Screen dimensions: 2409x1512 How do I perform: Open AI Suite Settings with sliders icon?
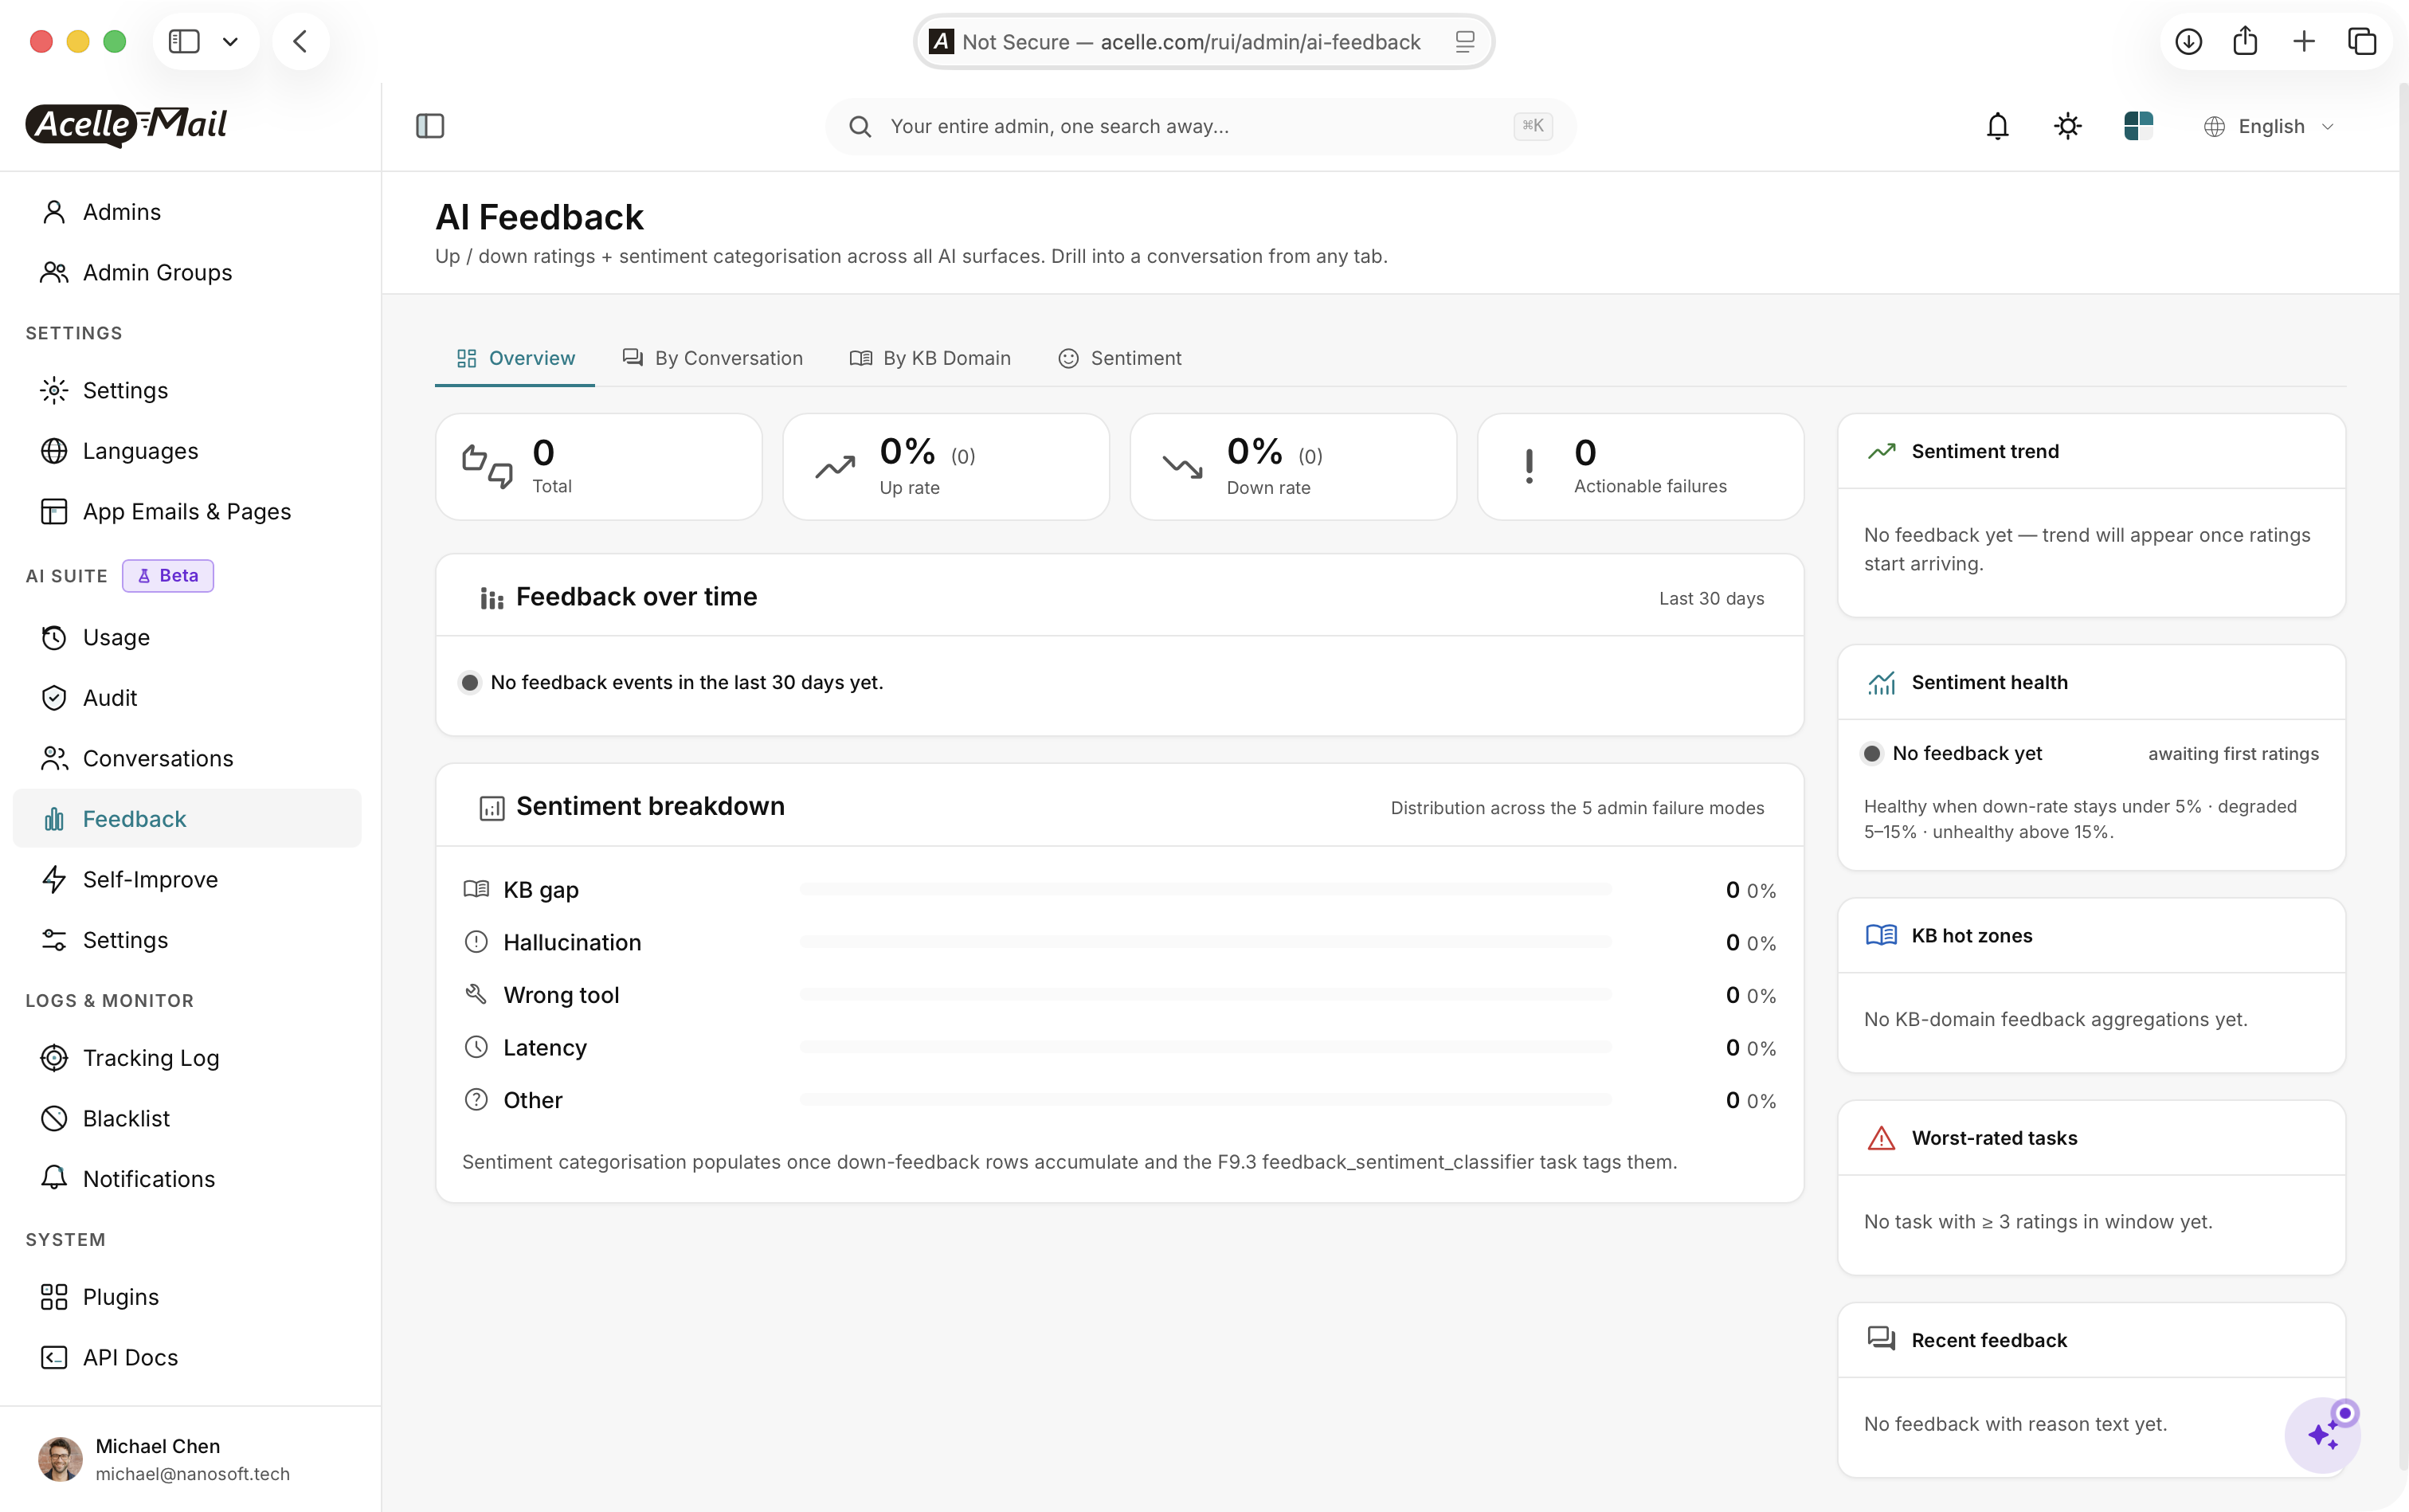click(x=187, y=939)
